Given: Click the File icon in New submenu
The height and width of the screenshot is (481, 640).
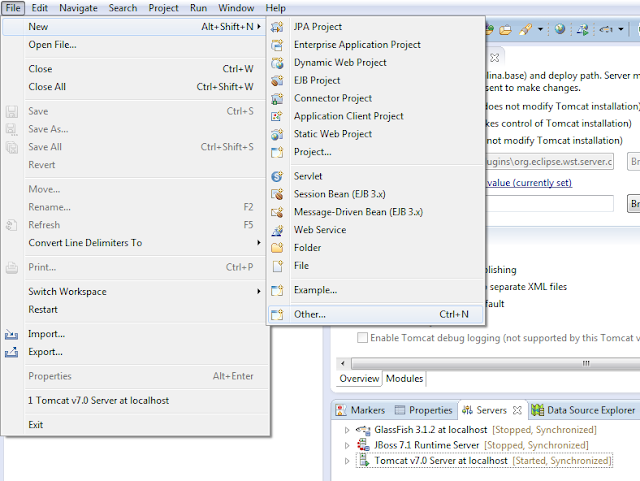Looking at the screenshot, I should tap(277, 266).
